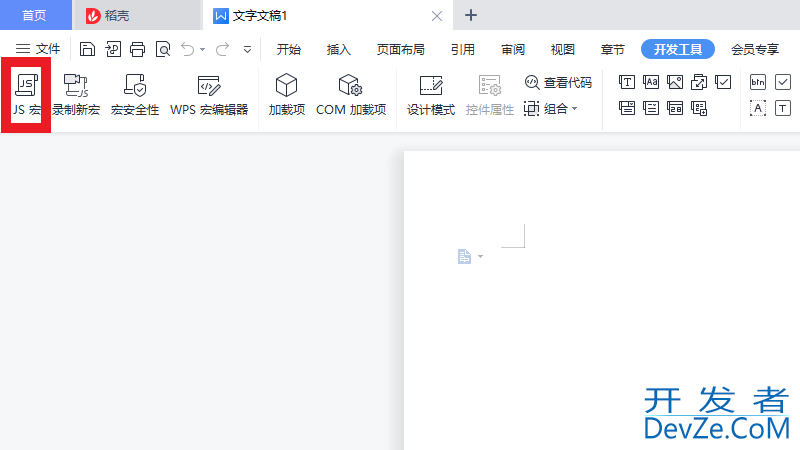Expand quick access toolbar customize arrow
The image size is (800, 450).
247,49
